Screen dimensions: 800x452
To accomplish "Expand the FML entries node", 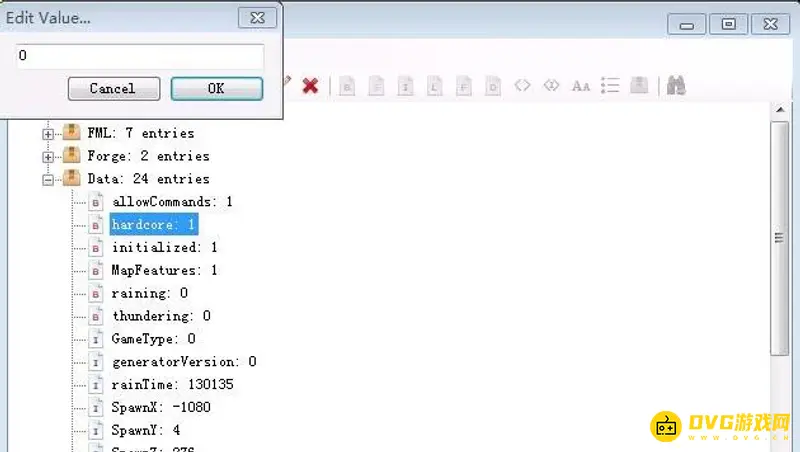I will click(x=47, y=133).
